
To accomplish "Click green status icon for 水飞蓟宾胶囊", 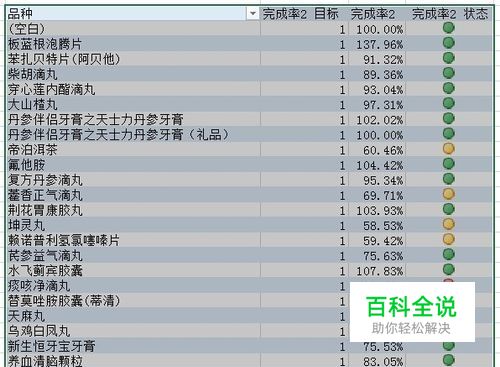I will coord(449,269).
